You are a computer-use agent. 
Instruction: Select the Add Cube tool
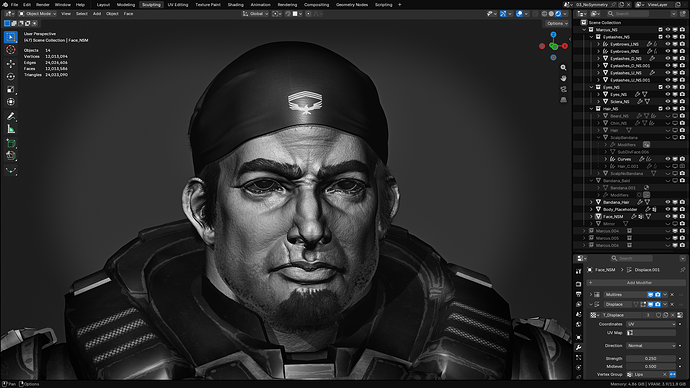tap(11, 143)
